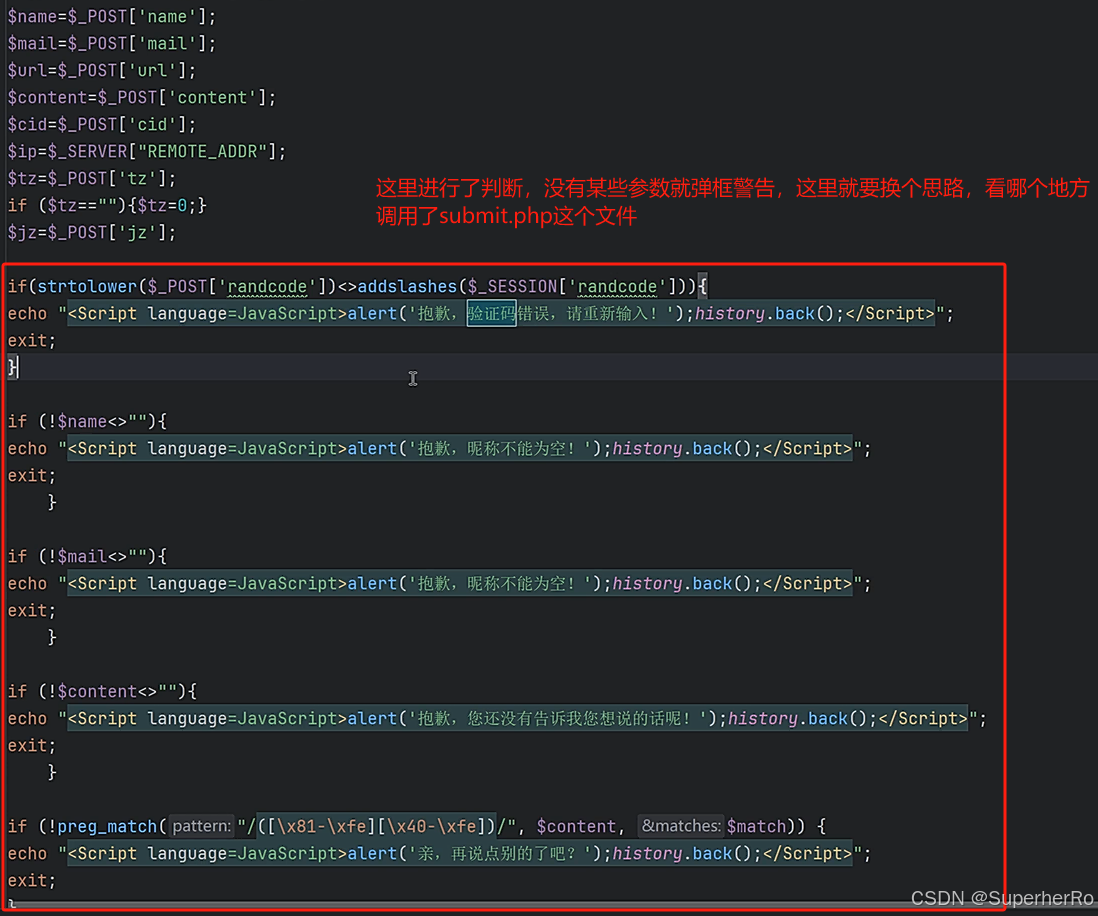
Task: Select the $url=$_POST['url']; line
Action: [x=102, y=70]
